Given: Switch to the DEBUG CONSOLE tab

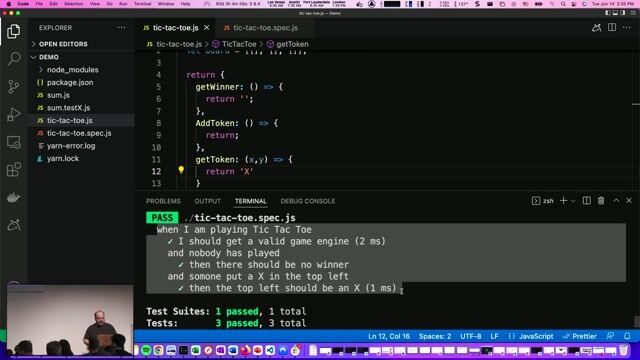Looking at the screenshot, I should [x=308, y=201].
